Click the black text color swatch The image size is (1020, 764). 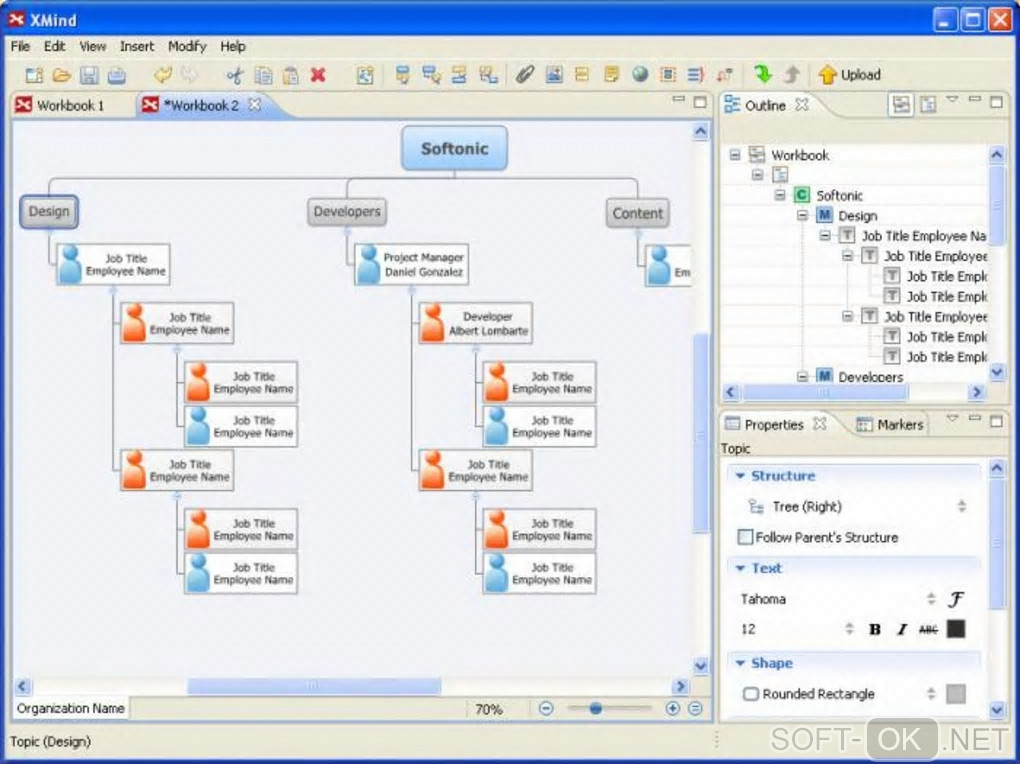pos(956,629)
